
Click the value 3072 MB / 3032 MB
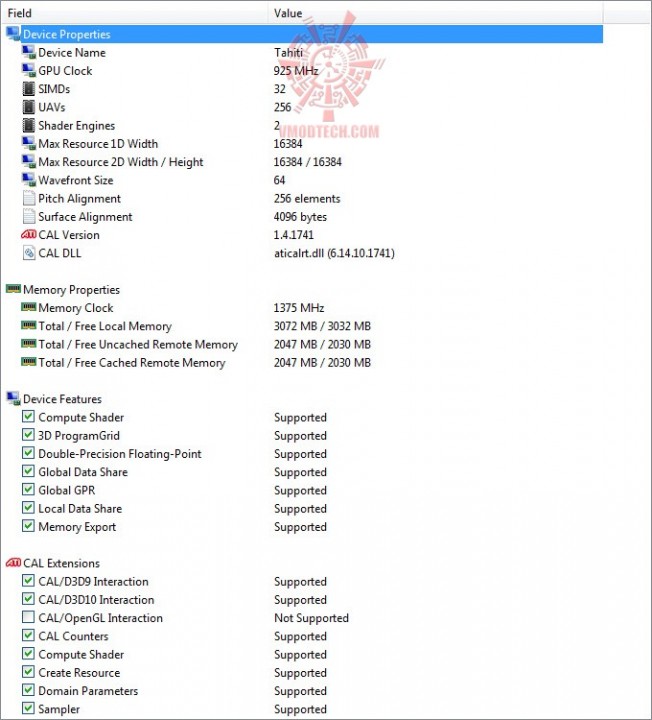pos(322,326)
